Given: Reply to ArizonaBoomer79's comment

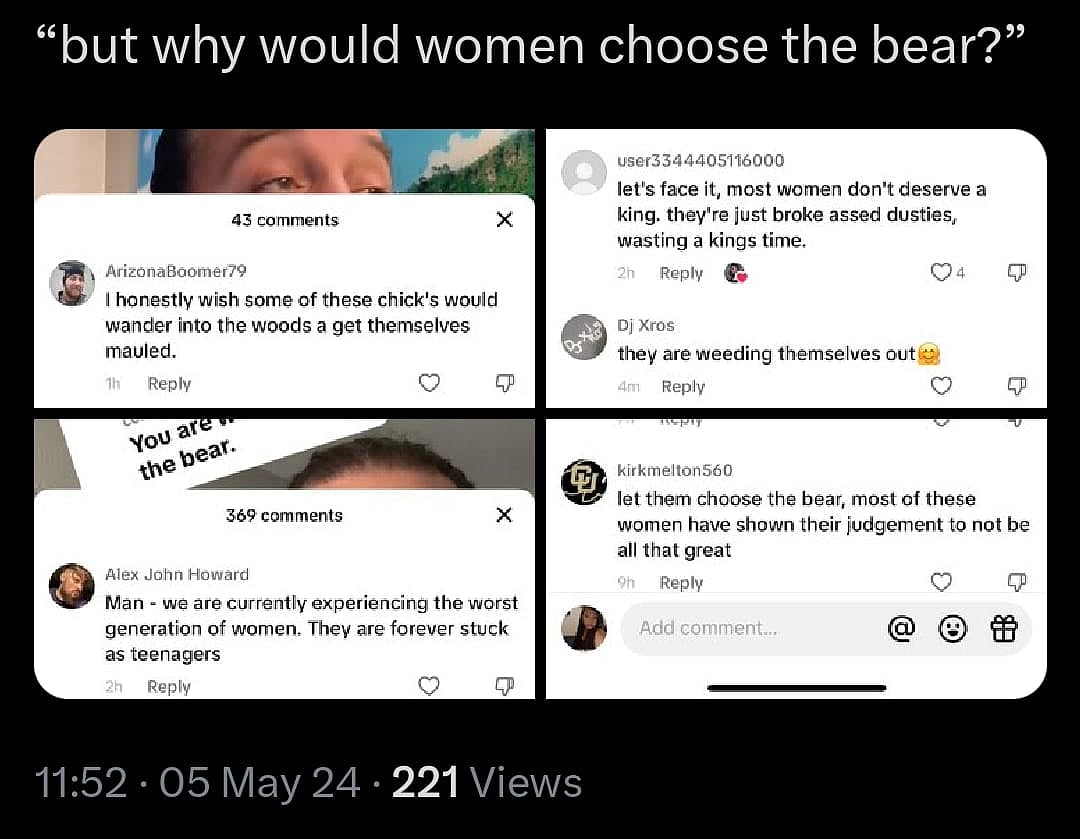Looking at the screenshot, I should click(169, 383).
